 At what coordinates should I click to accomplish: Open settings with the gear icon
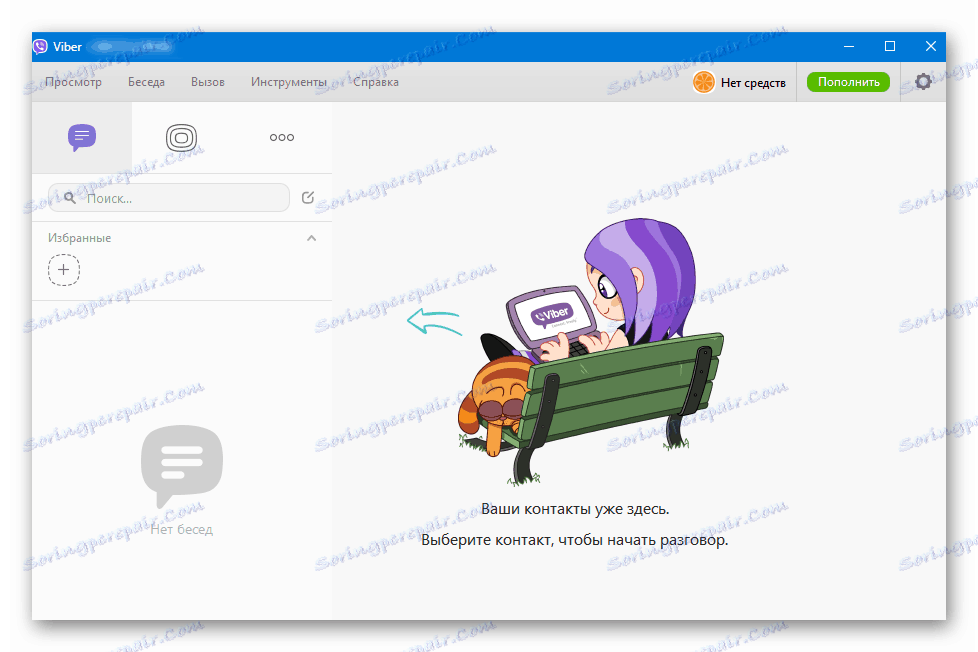[923, 82]
